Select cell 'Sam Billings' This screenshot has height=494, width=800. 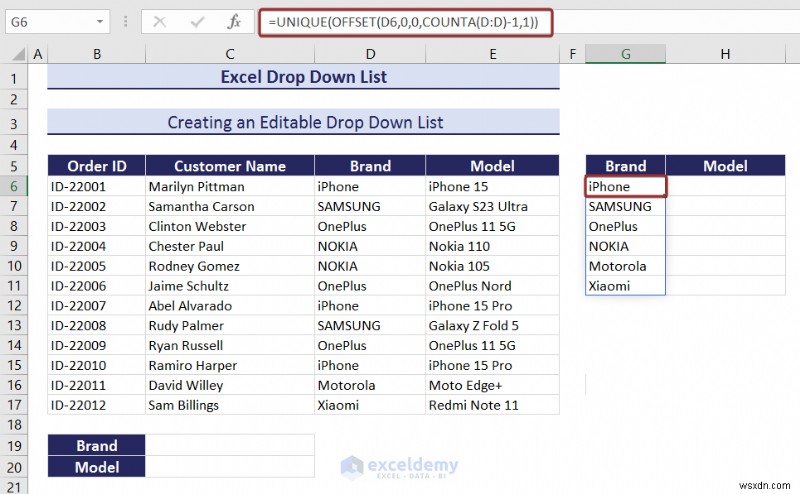pyautogui.click(x=230, y=405)
